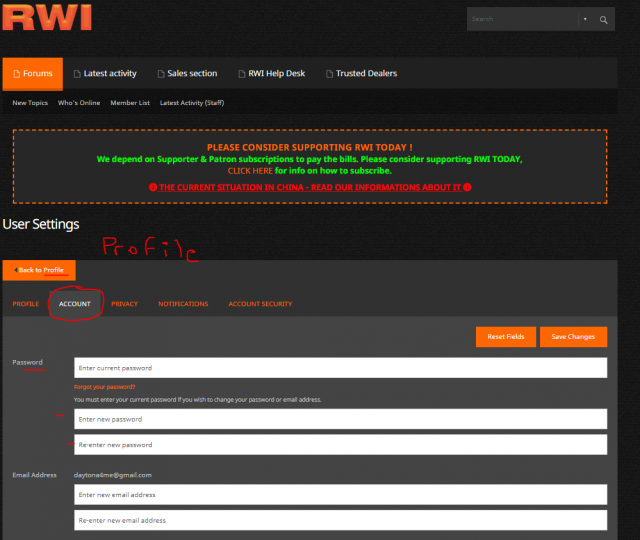Click the search magnifier icon
640x540 pixels.
(603, 19)
